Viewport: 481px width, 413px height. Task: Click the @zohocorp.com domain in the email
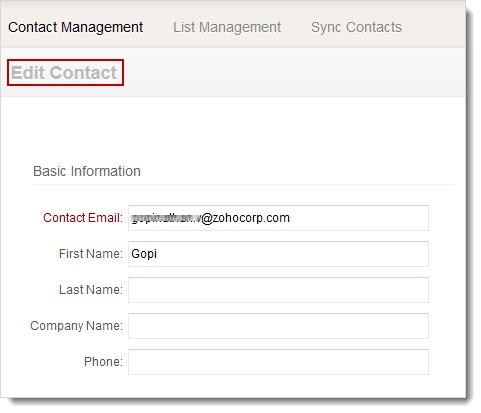click(245, 218)
